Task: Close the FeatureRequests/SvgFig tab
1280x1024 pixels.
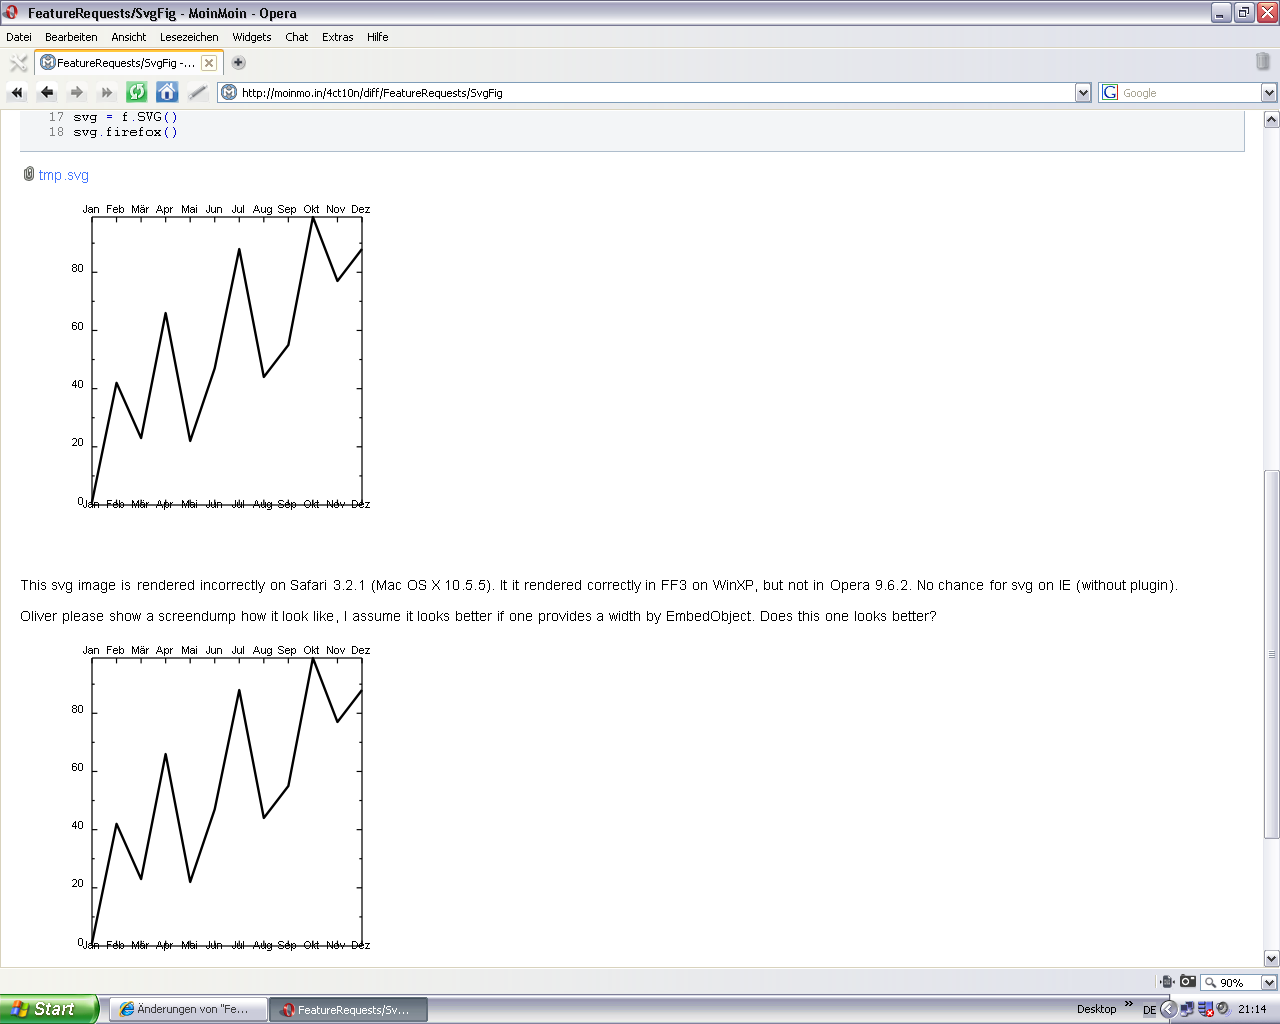Action: (209, 63)
